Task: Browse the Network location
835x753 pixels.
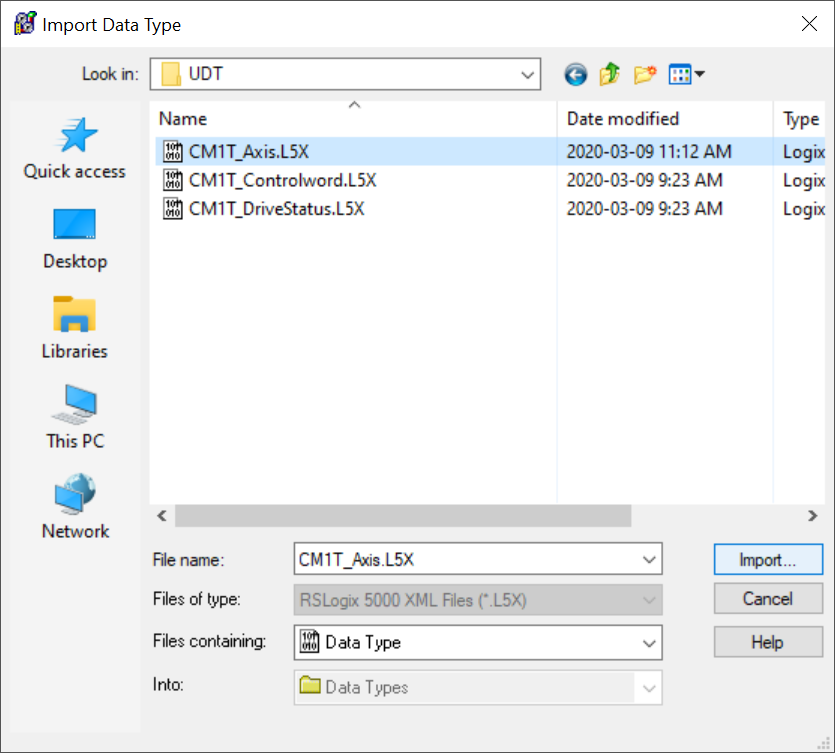Action: pos(75,509)
